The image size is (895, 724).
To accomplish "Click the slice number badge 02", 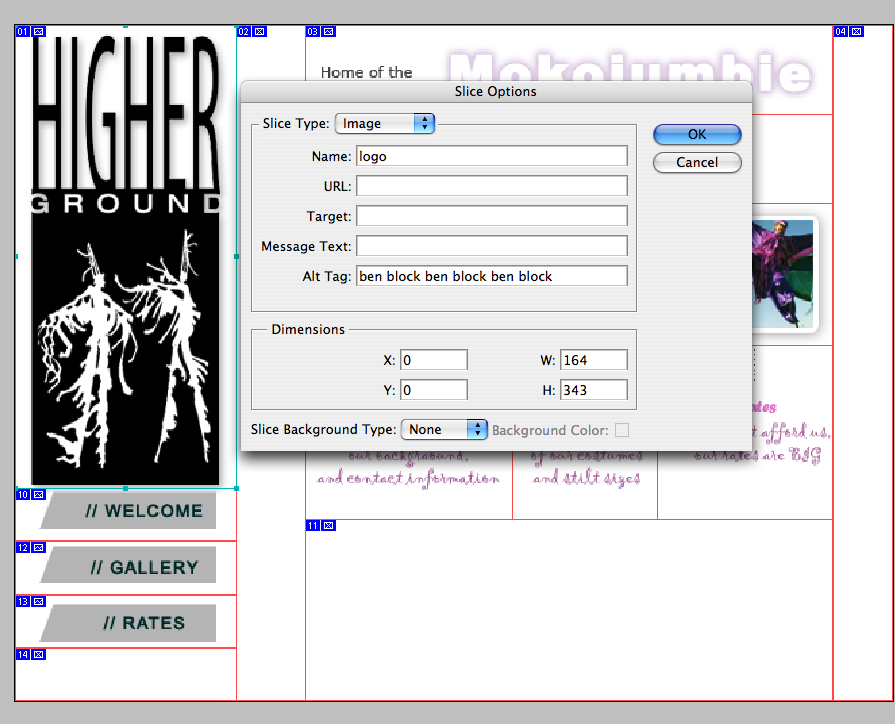I will pyautogui.click(x=244, y=31).
